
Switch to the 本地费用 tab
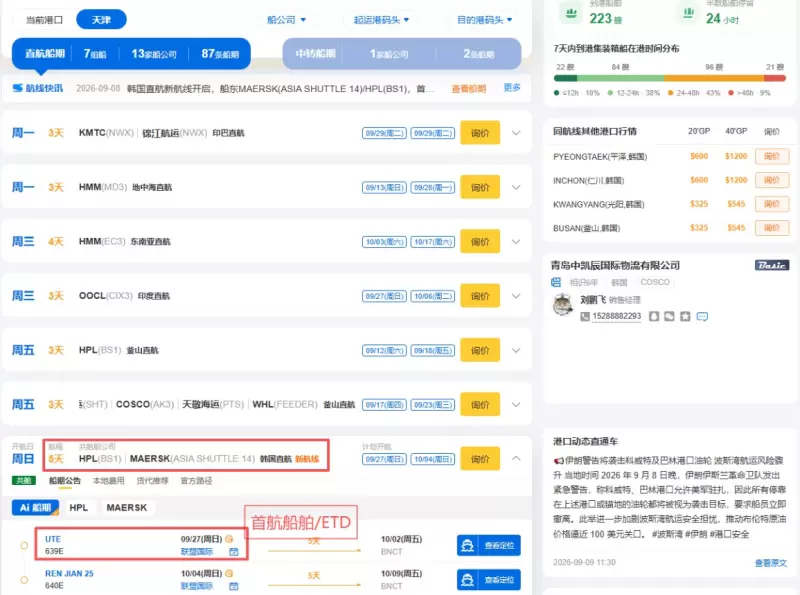(109, 481)
